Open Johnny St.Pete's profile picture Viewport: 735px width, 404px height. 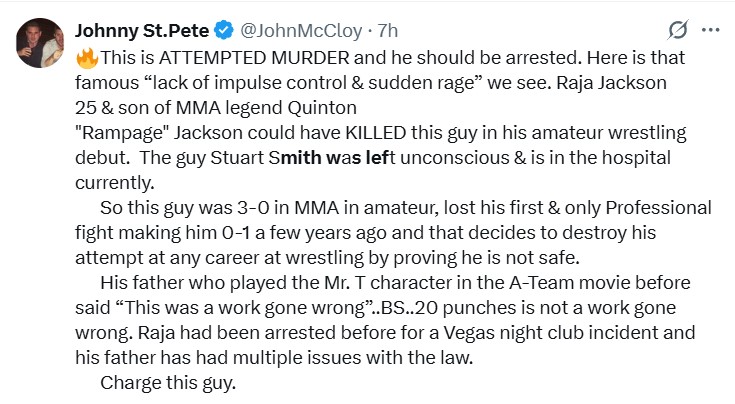pyautogui.click(x=40, y=42)
